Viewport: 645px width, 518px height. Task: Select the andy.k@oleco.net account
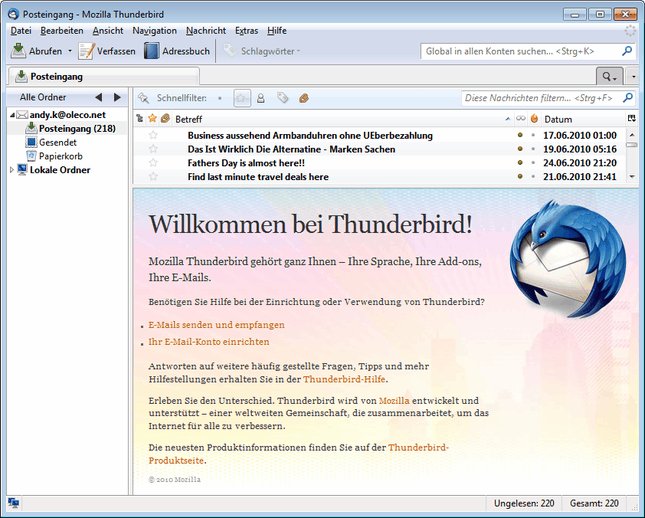click(x=67, y=115)
